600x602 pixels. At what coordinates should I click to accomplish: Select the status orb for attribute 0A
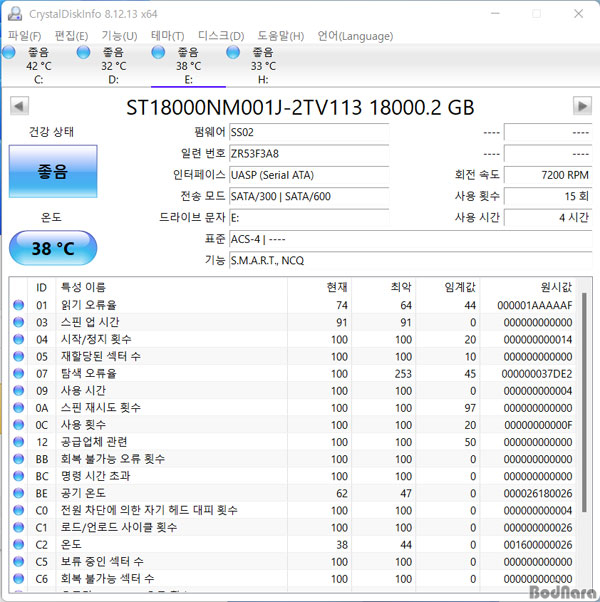[18, 407]
